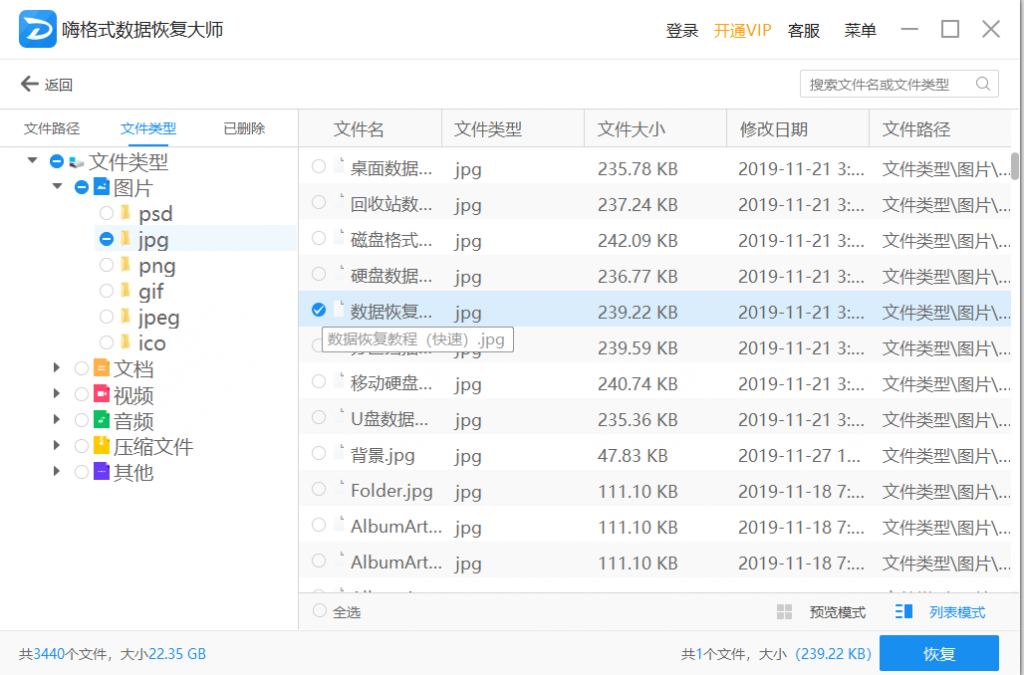The image size is (1024, 675).
Task: Check the 磁盘格式 file row checkbox
Action: tap(319, 238)
